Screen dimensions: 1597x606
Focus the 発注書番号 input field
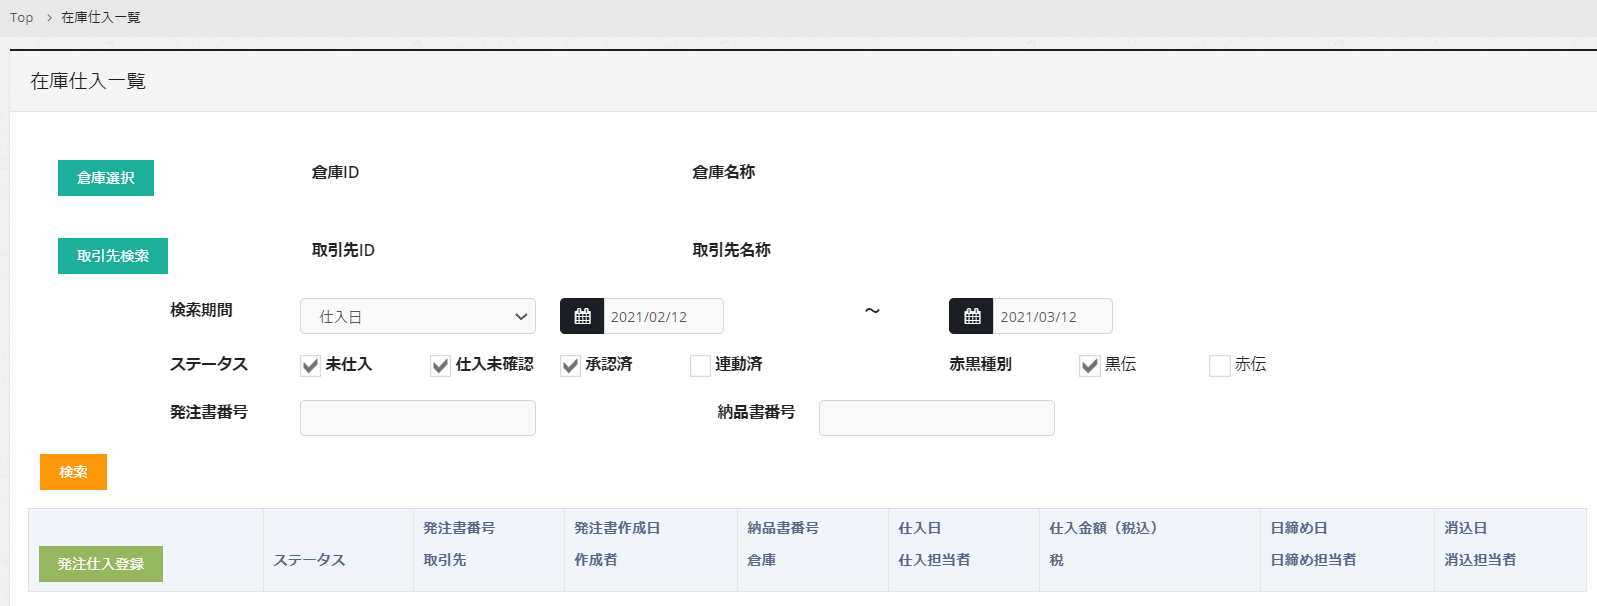(x=417, y=418)
